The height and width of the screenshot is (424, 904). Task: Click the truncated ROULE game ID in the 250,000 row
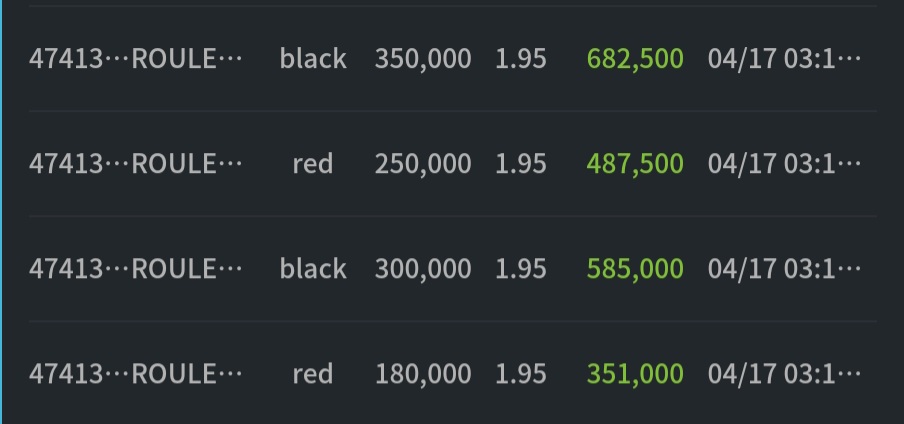[x=187, y=164]
